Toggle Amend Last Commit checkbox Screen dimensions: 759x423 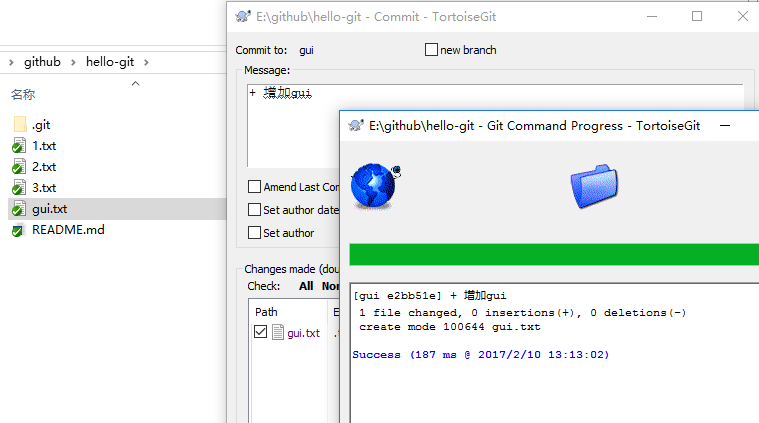click(x=254, y=187)
